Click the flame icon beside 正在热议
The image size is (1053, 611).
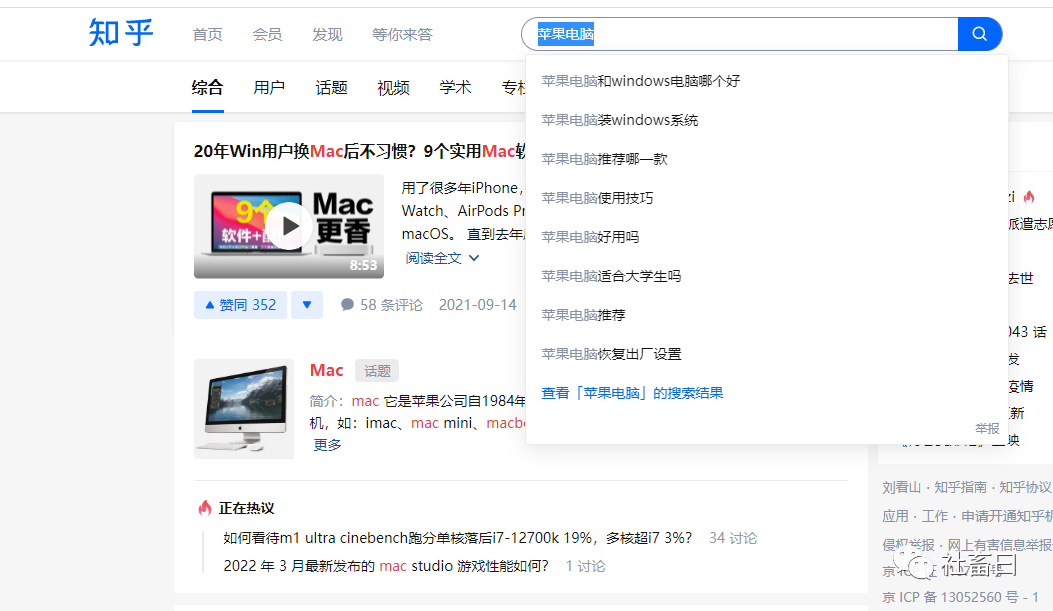point(205,508)
